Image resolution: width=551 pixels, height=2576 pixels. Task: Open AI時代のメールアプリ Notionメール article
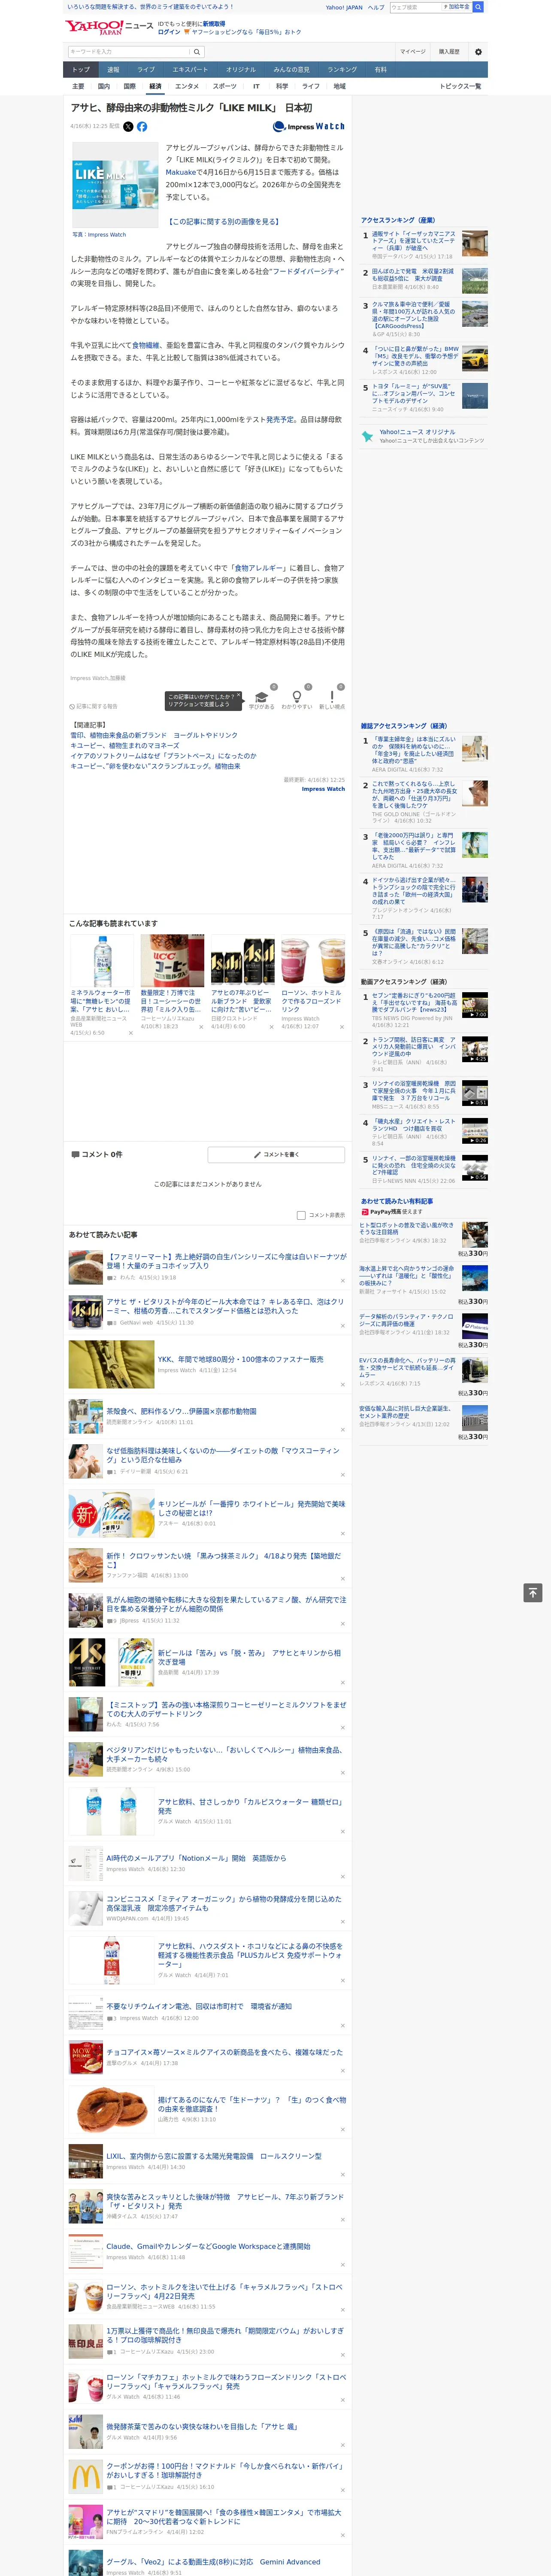196,1858
